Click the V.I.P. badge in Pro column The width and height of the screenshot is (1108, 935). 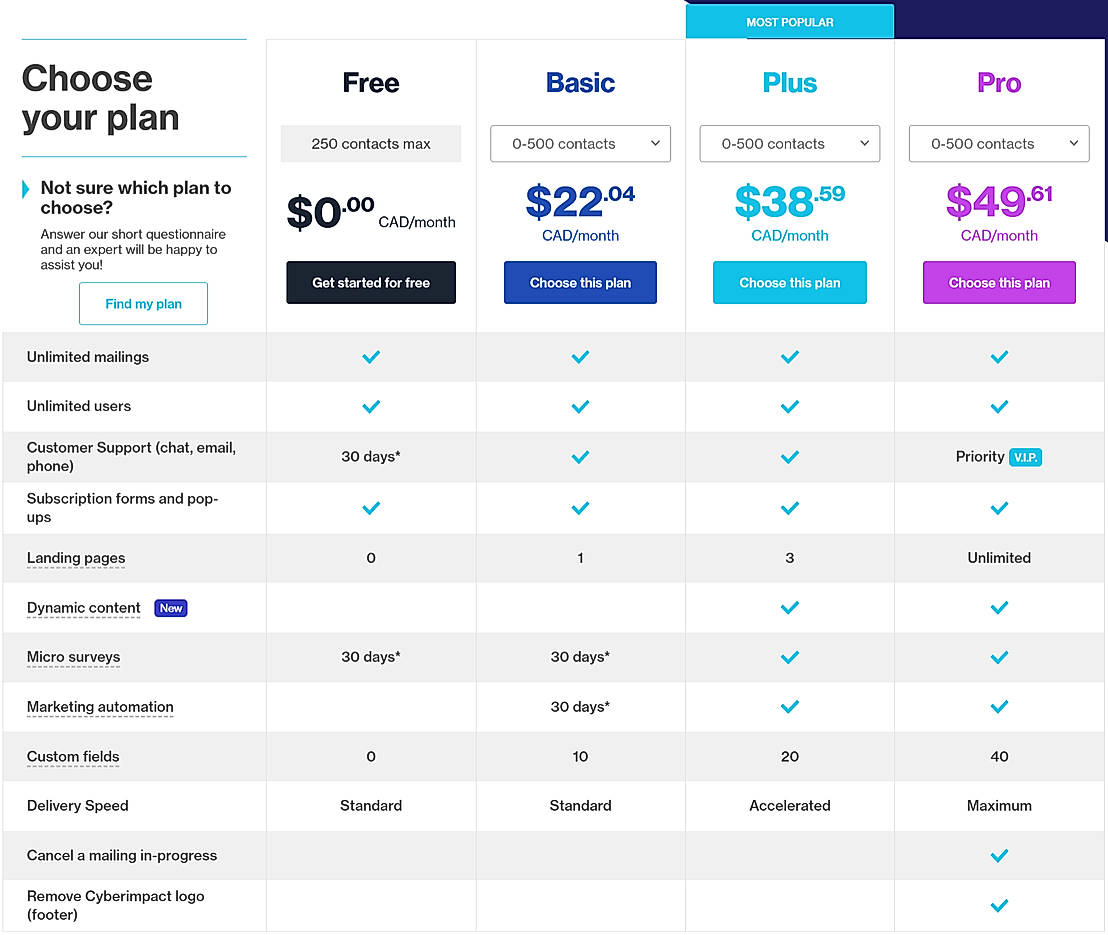pyautogui.click(x=1025, y=457)
